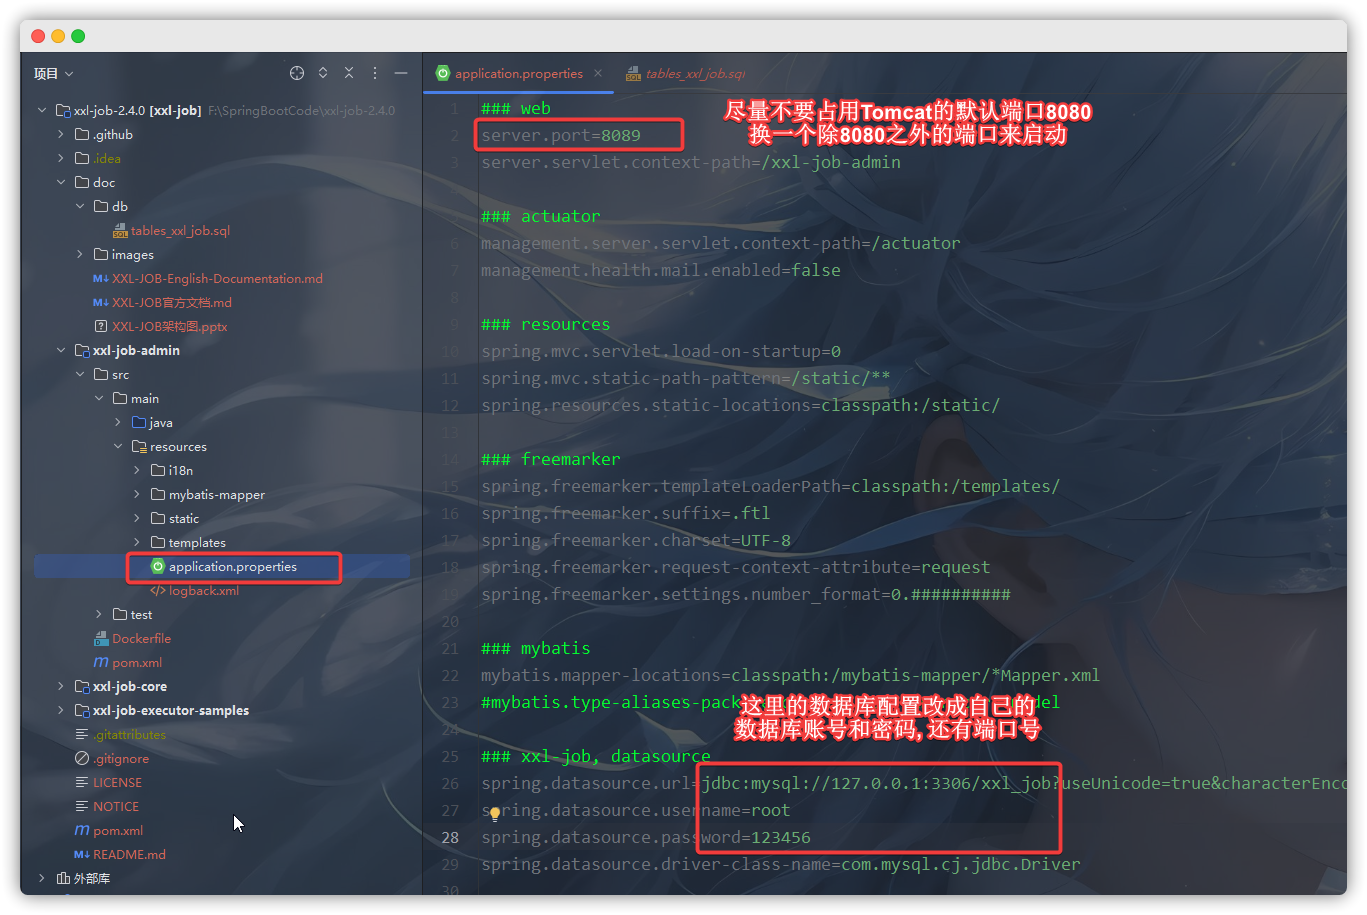Screen dimensions: 1367x915
Task: Expand the xxl-job-executor-samples module
Action: point(61,710)
